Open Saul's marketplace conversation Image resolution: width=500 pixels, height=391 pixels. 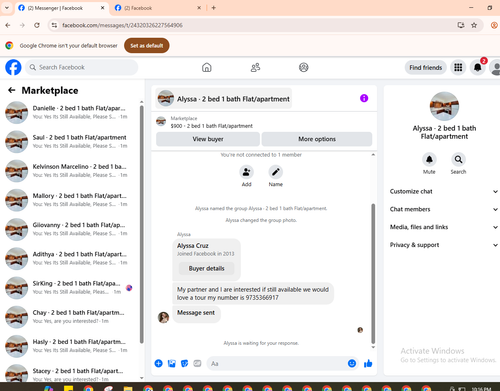point(70,141)
